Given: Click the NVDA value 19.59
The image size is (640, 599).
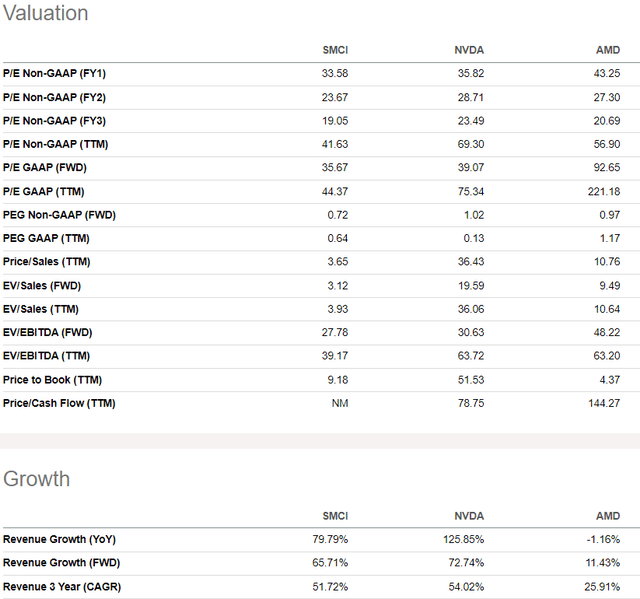Looking at the screenshot, I should [471, 286].
